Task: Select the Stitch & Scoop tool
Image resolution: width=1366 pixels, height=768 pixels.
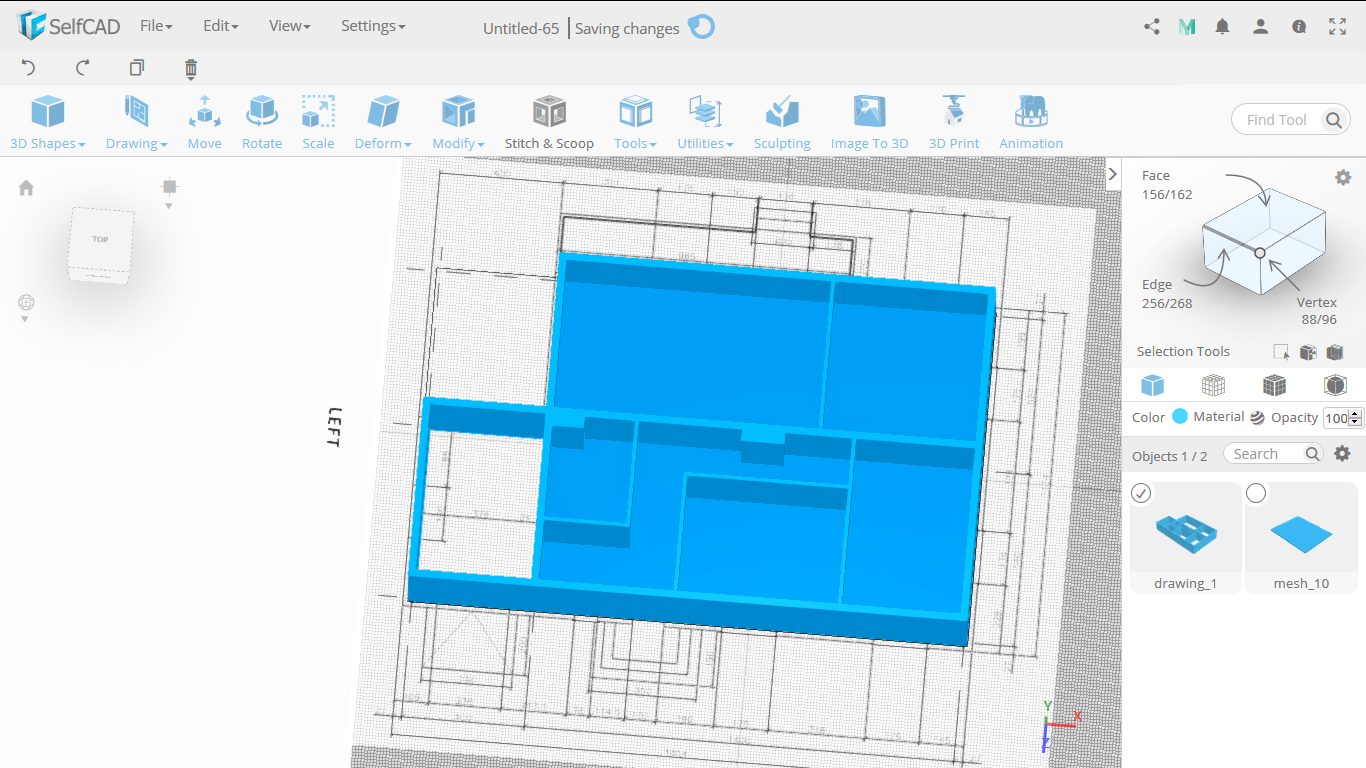Action: coord(549,122)
